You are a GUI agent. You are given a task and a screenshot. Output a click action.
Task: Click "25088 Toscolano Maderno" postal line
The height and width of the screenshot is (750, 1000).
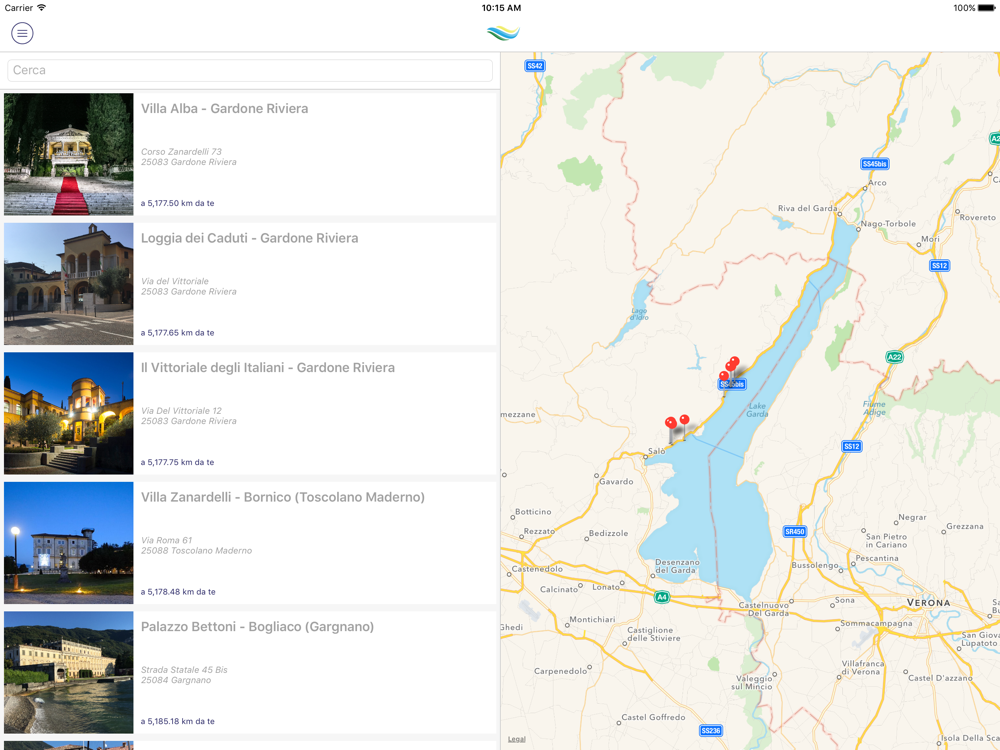[196, 550]
